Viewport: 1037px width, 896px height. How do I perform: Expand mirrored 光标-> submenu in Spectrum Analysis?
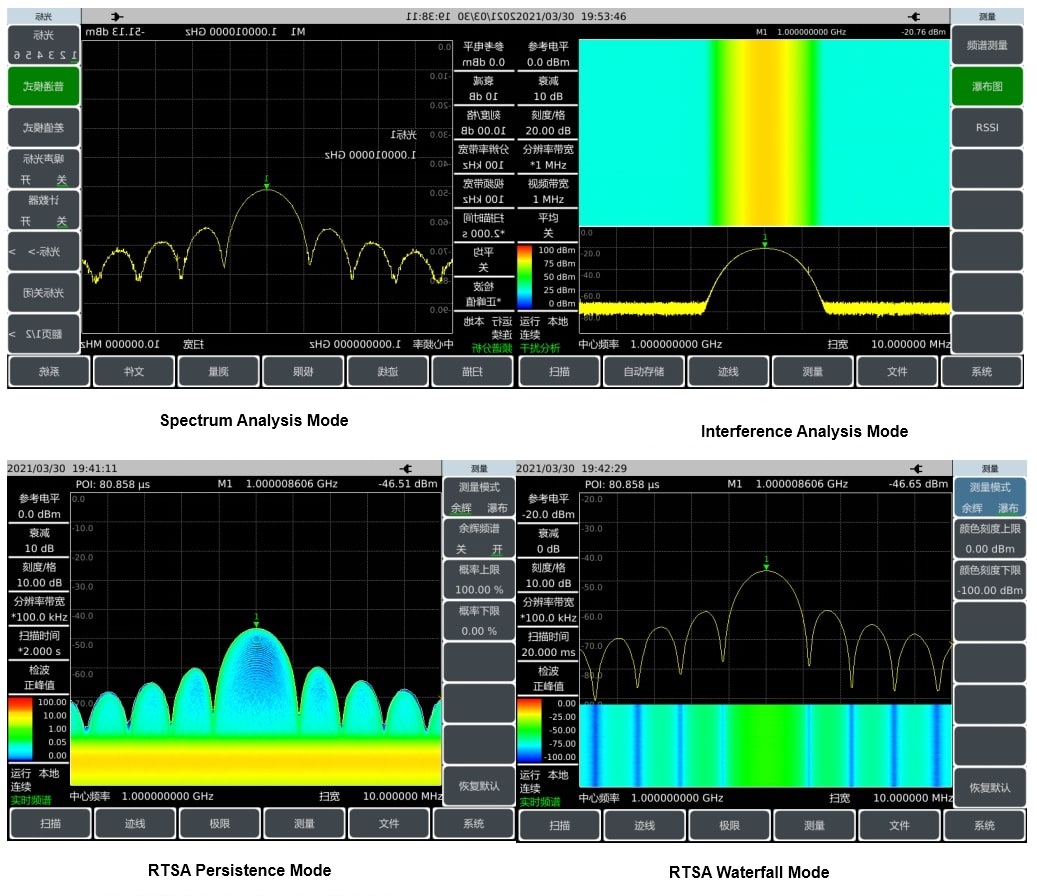coord(44,252)
